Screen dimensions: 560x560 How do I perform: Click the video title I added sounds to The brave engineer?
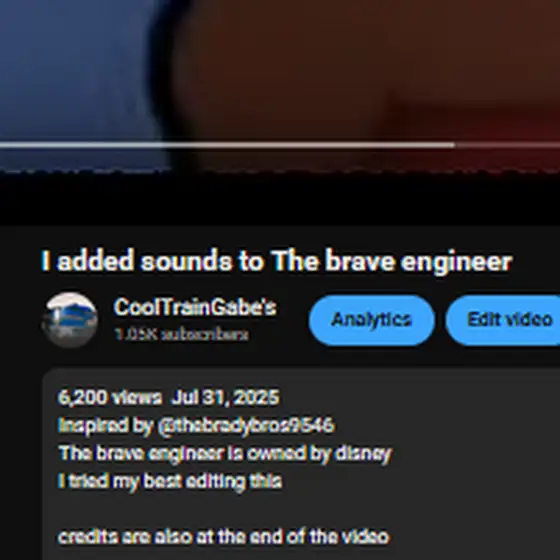[x=277, y=261]
